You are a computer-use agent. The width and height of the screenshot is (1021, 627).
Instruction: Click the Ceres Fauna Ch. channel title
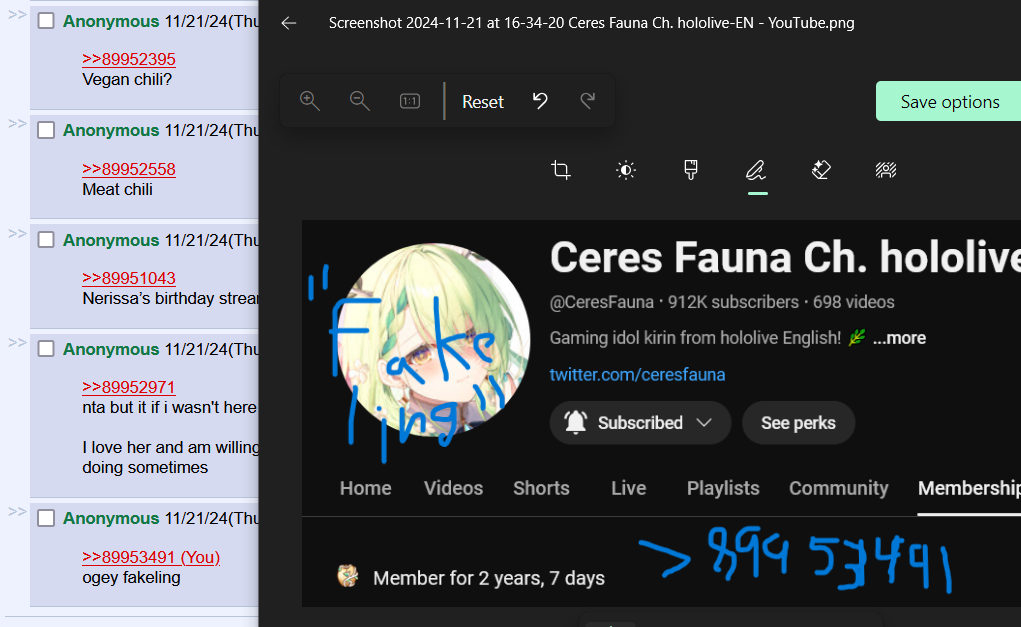(785, 257)
